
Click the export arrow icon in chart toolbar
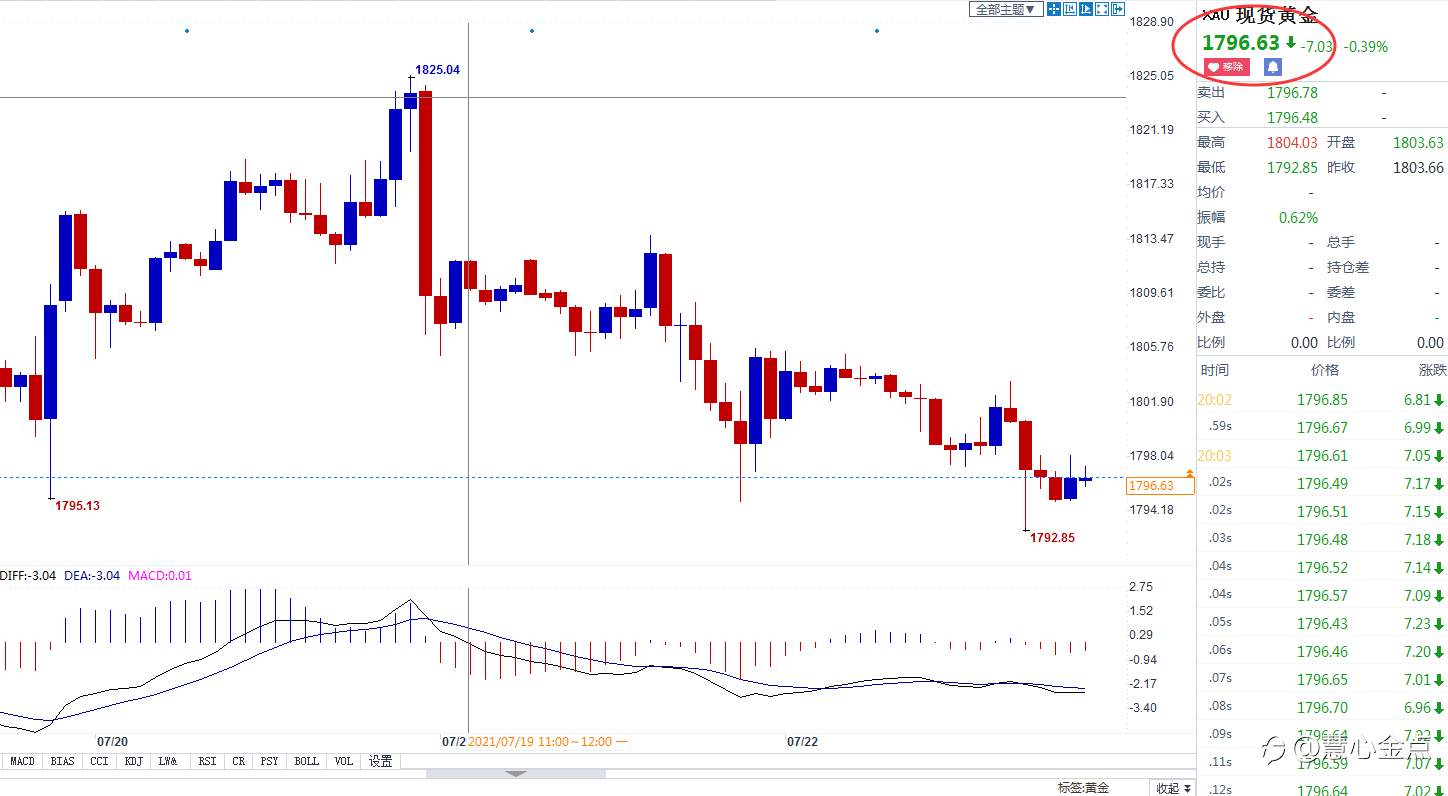pyautogui.click(x=1117, y=9)
